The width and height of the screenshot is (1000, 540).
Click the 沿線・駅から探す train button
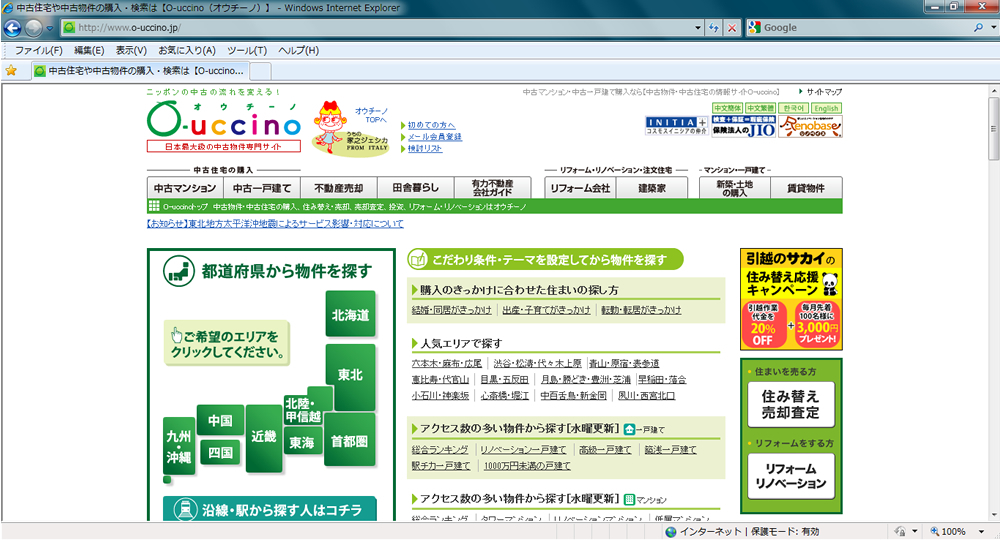(269, 509)
